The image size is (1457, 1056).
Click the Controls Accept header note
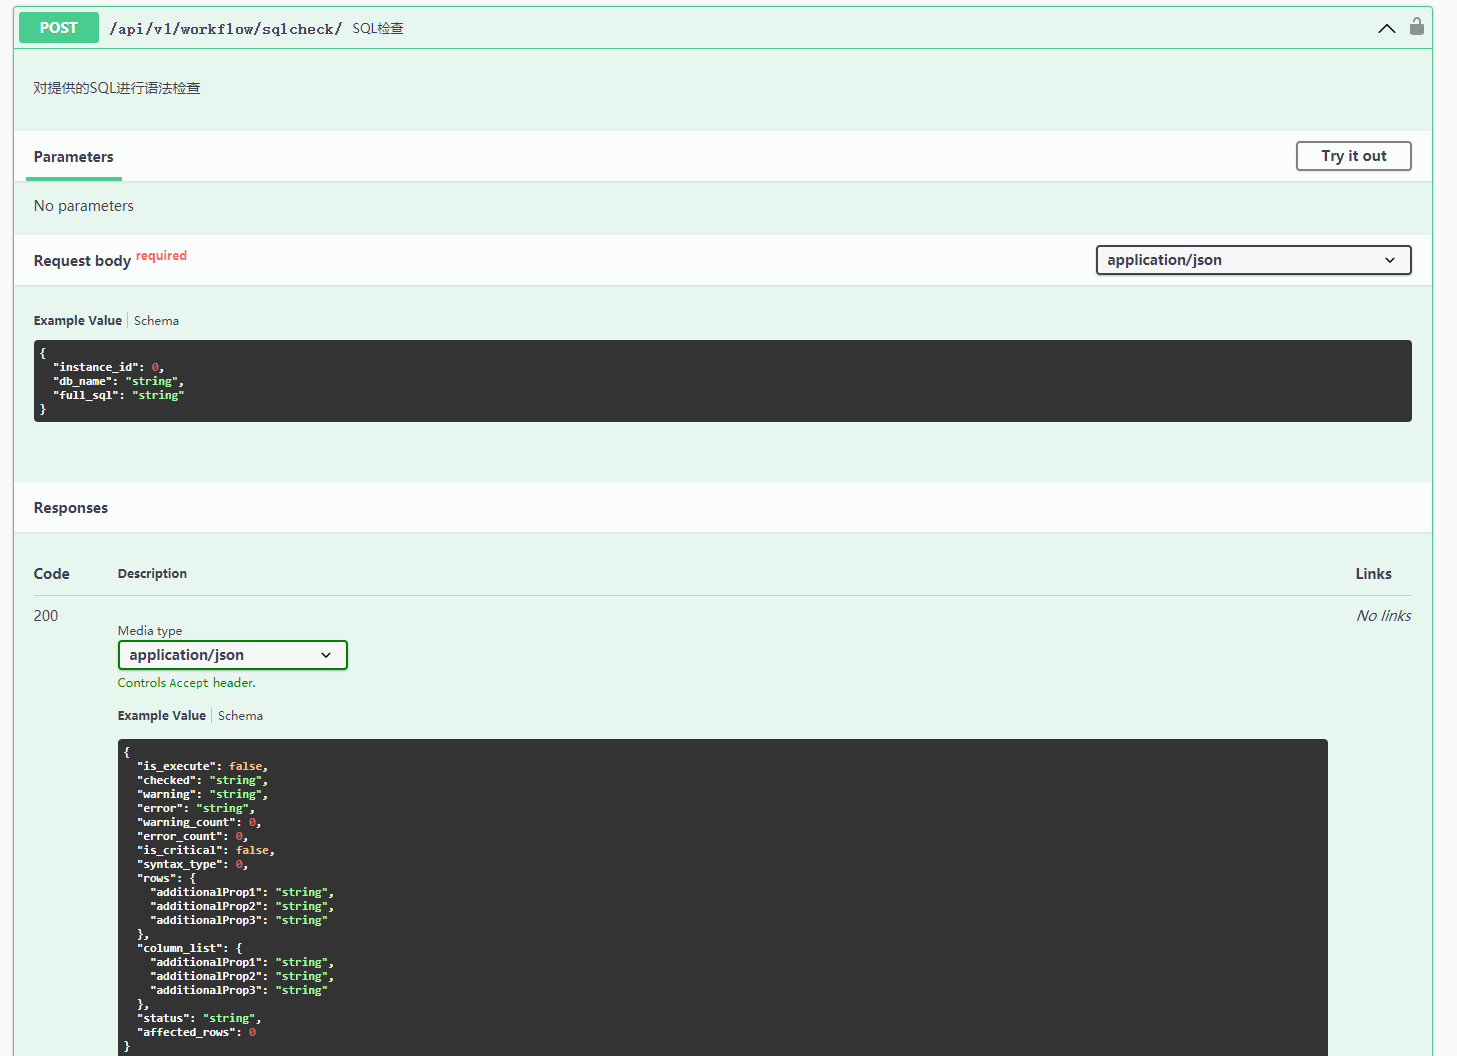point(187,683)
